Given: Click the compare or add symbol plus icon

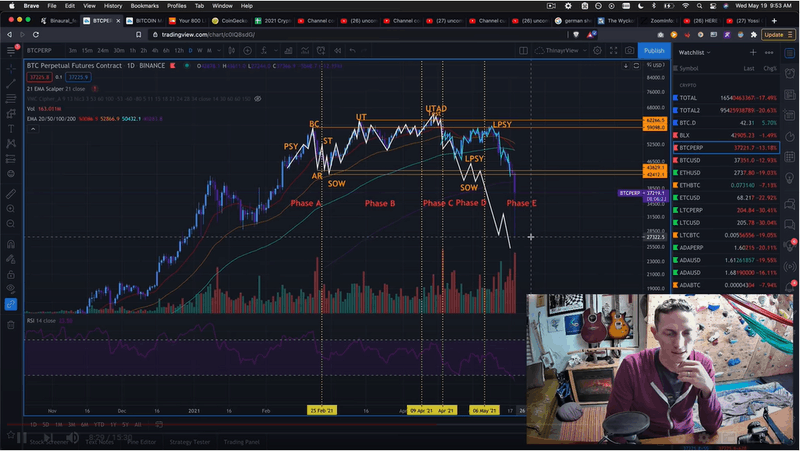Looking at the screenshot, I should (247, 51).
